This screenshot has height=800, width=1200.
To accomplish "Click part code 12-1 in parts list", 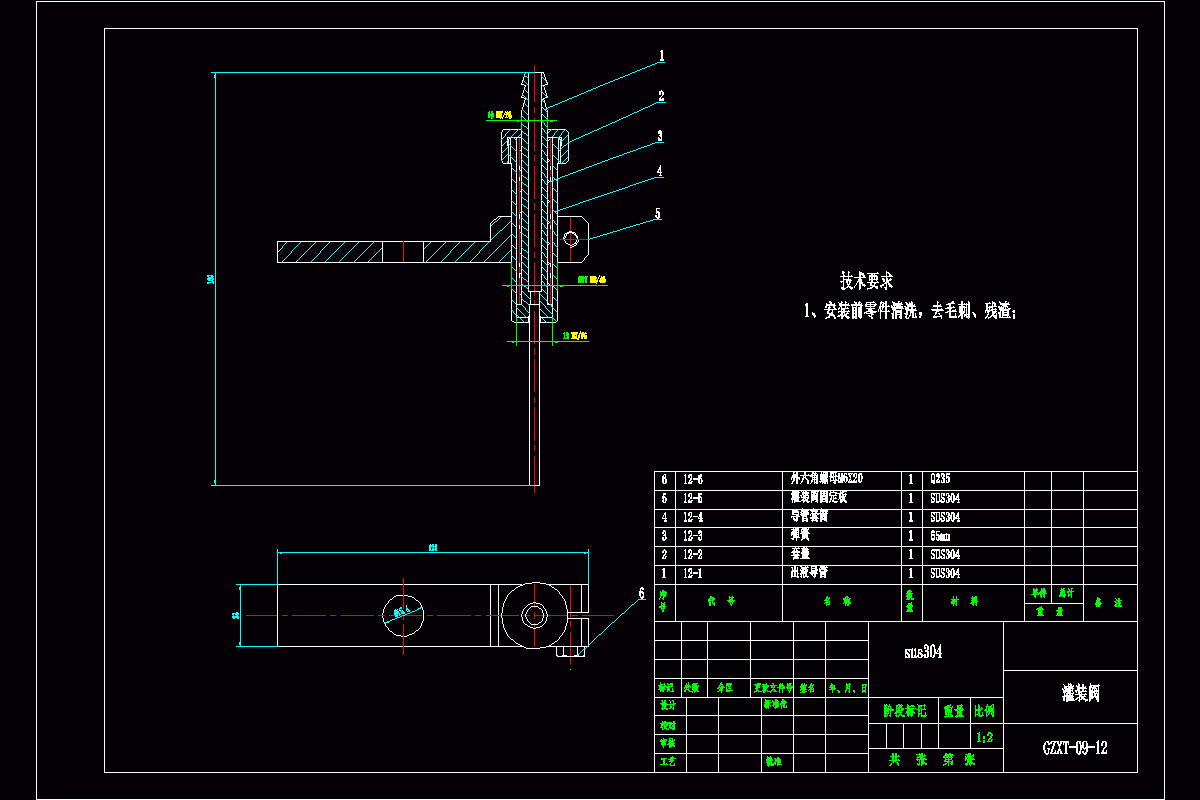I will (693, 573).
